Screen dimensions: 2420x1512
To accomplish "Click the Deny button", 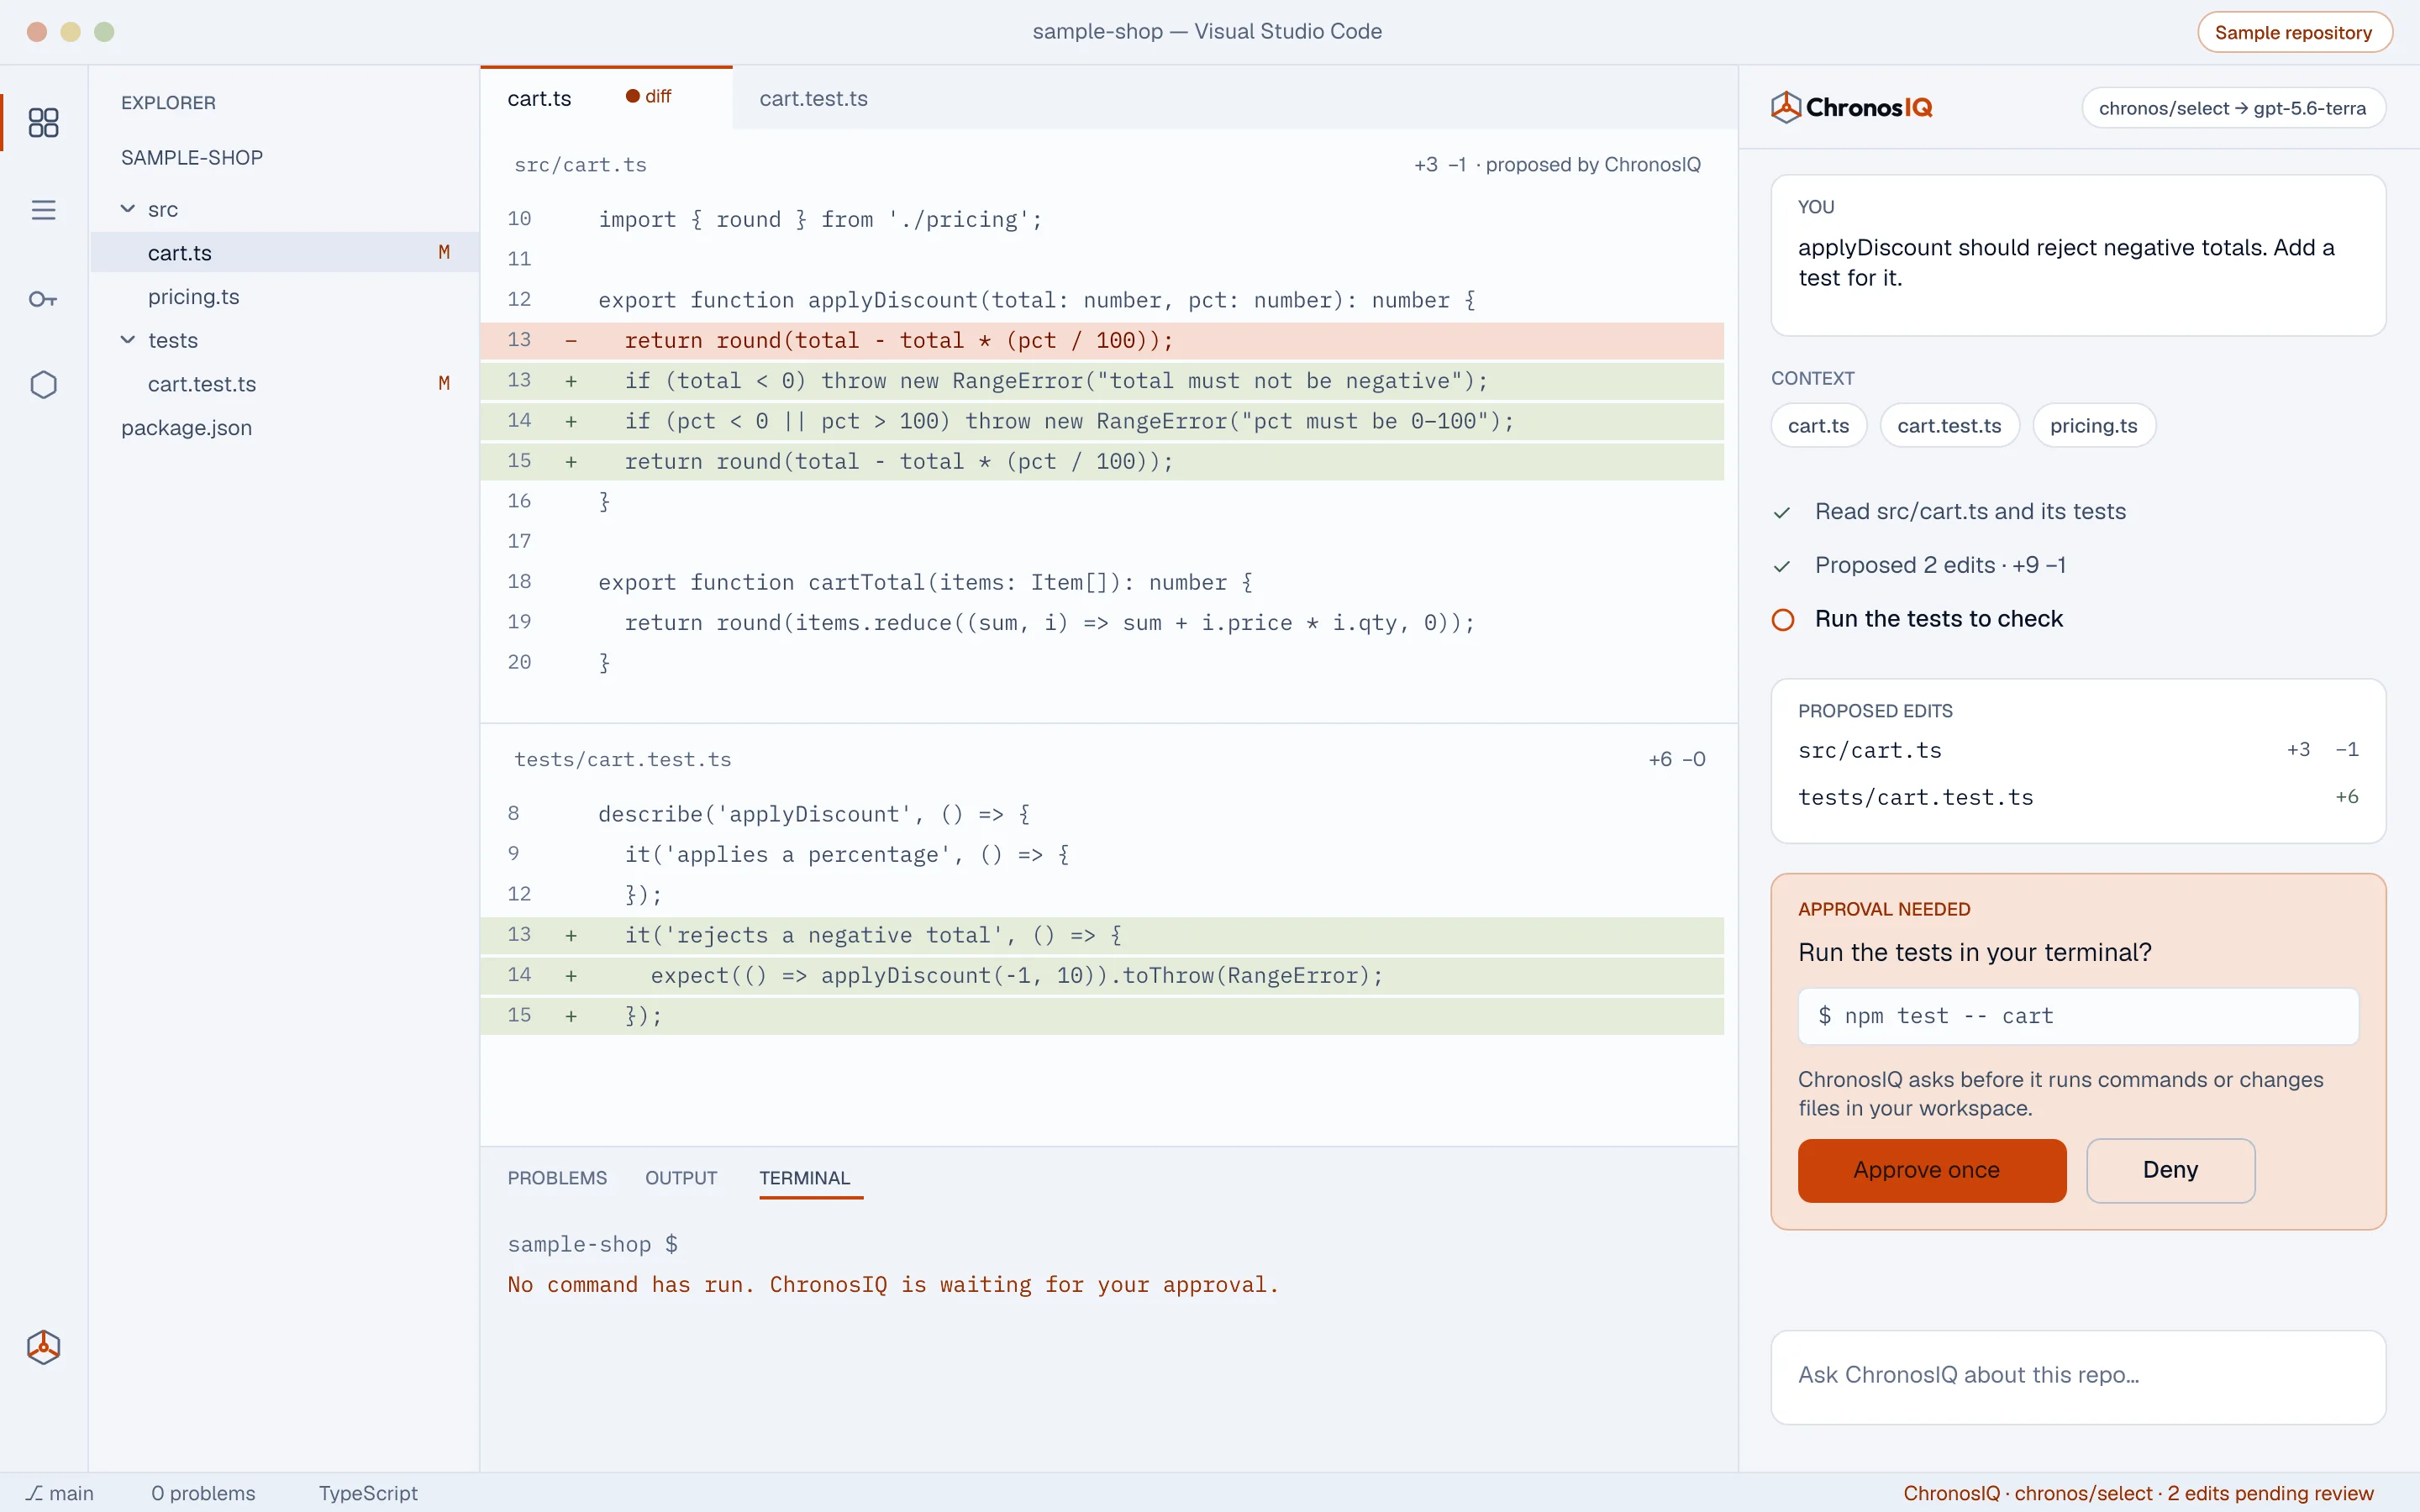I will 2170,1170.
